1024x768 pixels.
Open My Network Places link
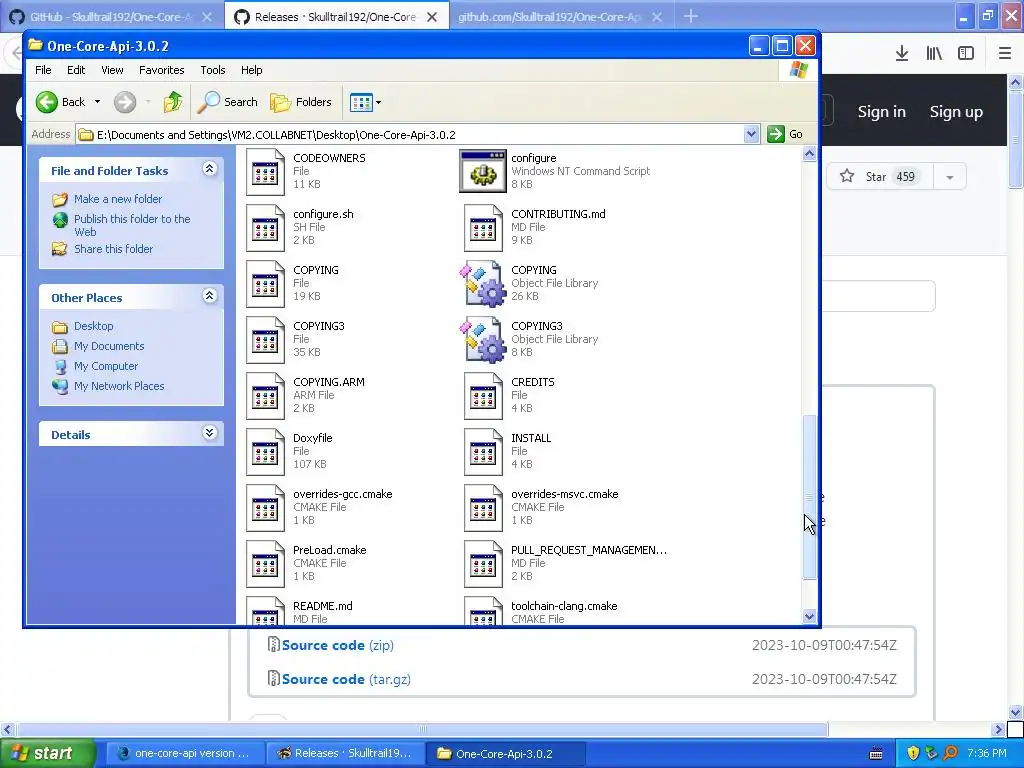(x=119, y=386)
